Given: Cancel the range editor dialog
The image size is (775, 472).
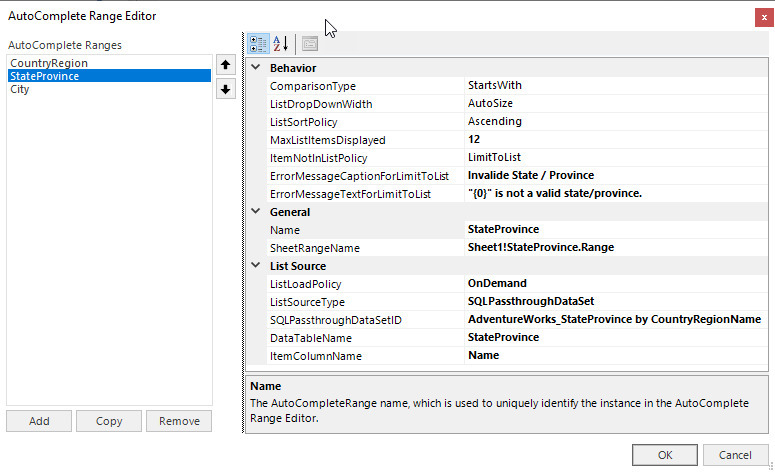Looking at the screenshot, I should pos(735,455).
